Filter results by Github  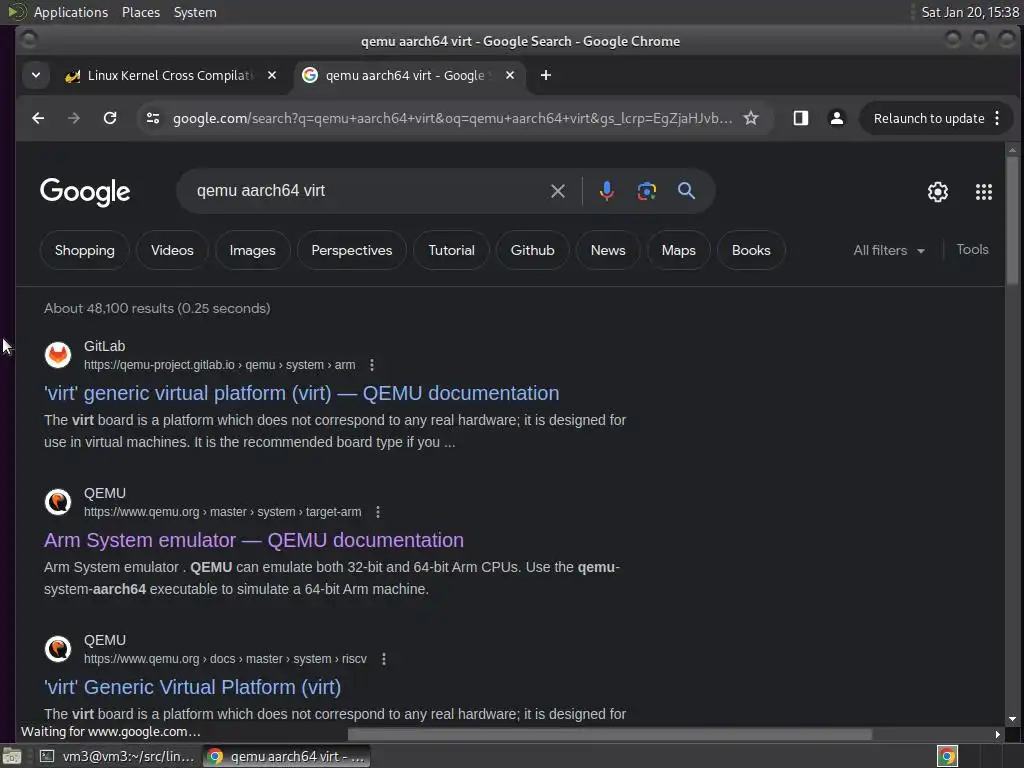pyautogui.click(x=532, y=251)
